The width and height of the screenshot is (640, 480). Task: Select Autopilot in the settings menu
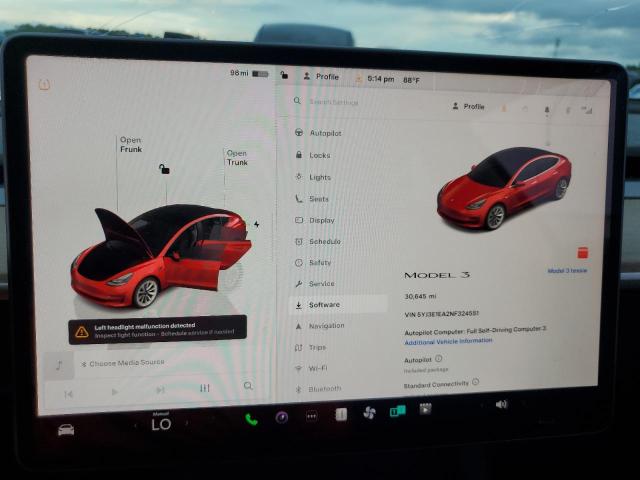(x=325, y=133)
